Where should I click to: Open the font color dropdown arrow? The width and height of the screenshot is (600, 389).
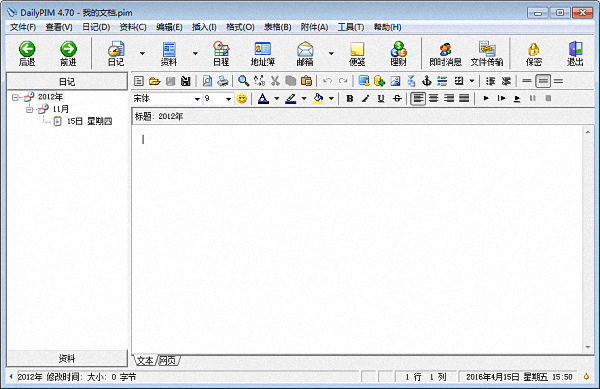277,99
